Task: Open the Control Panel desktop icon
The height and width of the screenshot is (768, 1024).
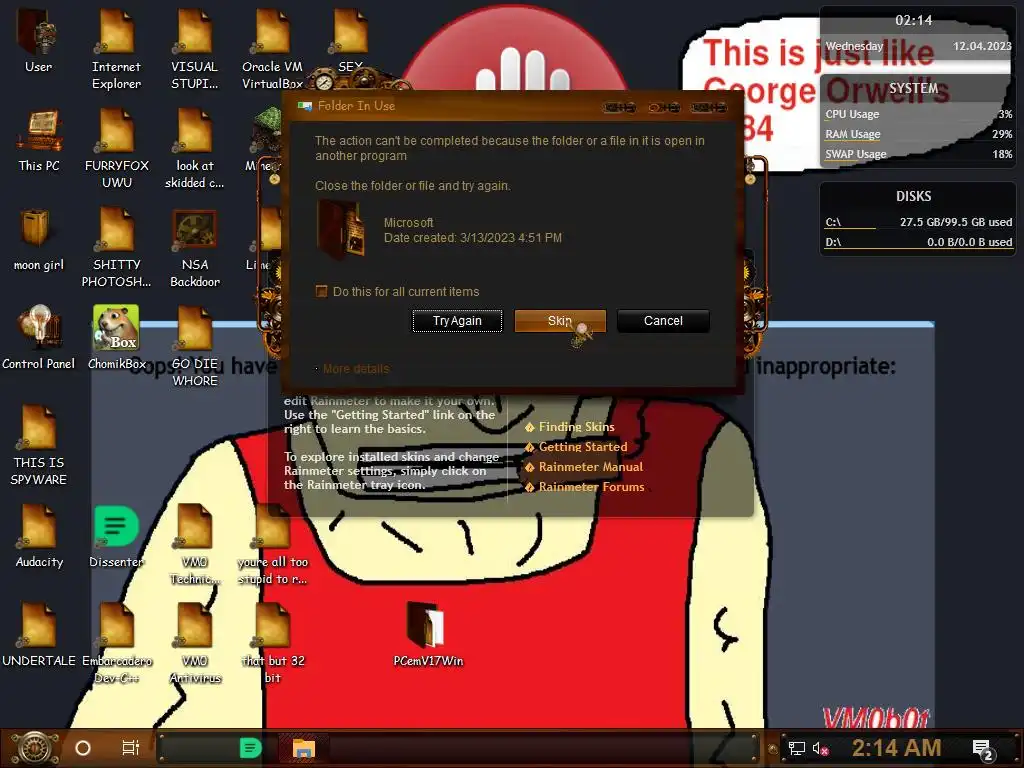Action: pos(39,337)
